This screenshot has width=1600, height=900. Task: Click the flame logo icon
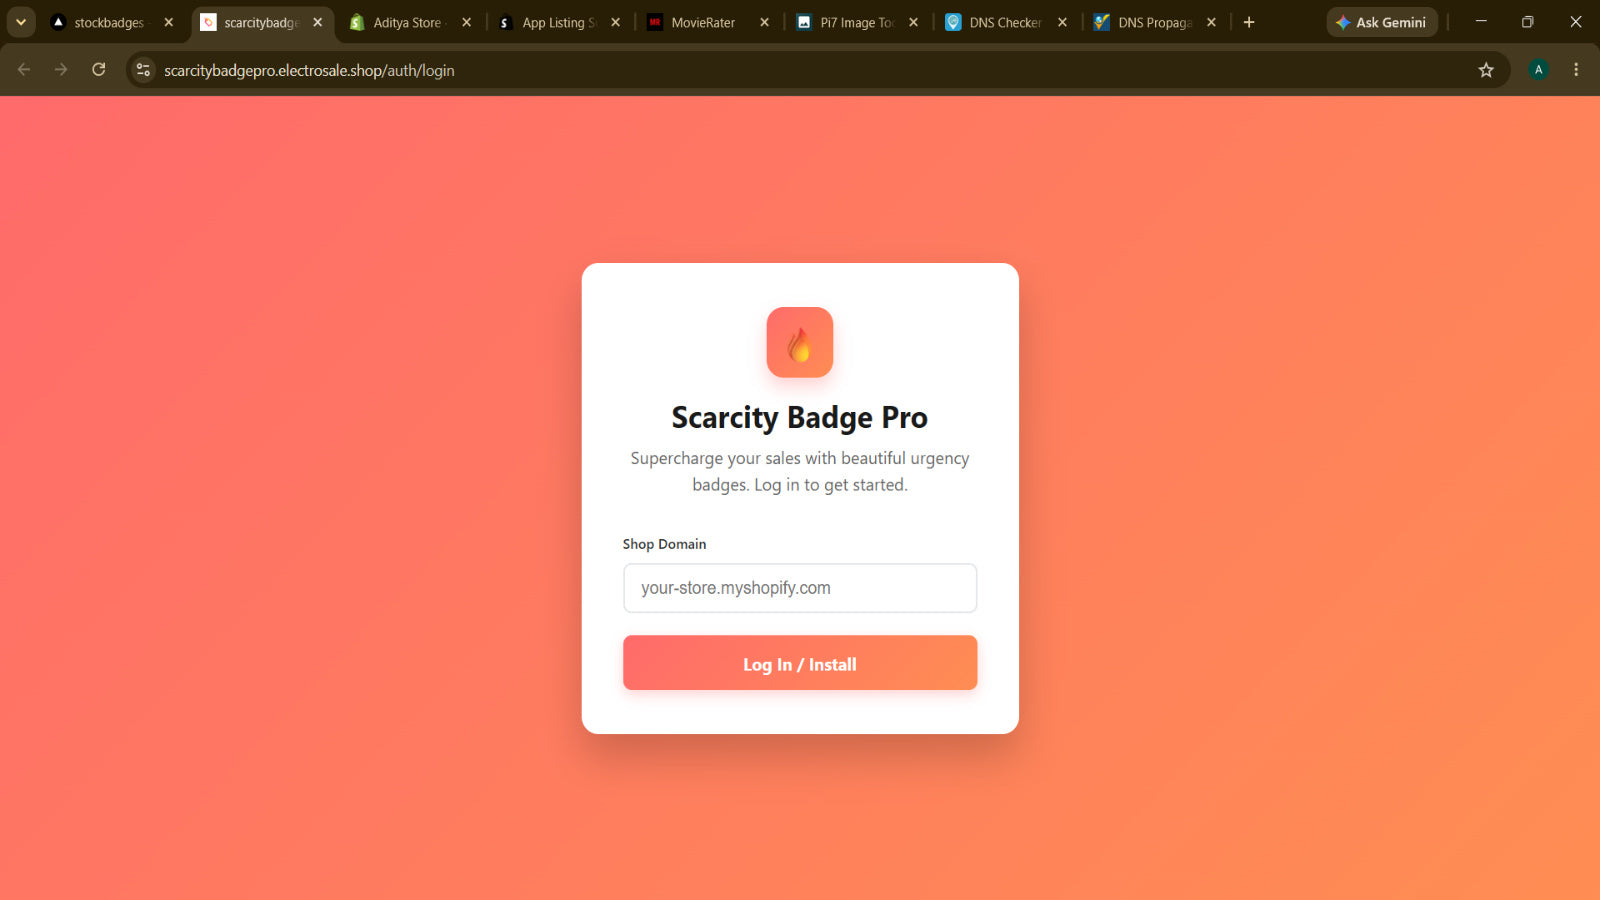pos(800,342)
